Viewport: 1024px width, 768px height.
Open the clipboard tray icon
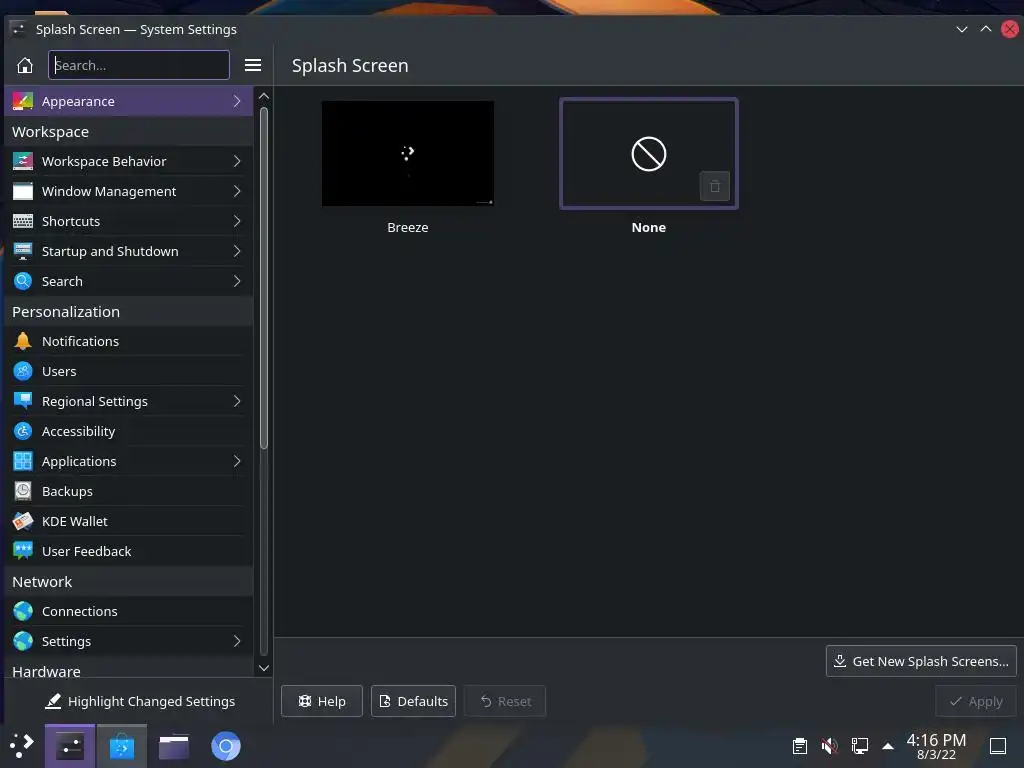point(799,746)
